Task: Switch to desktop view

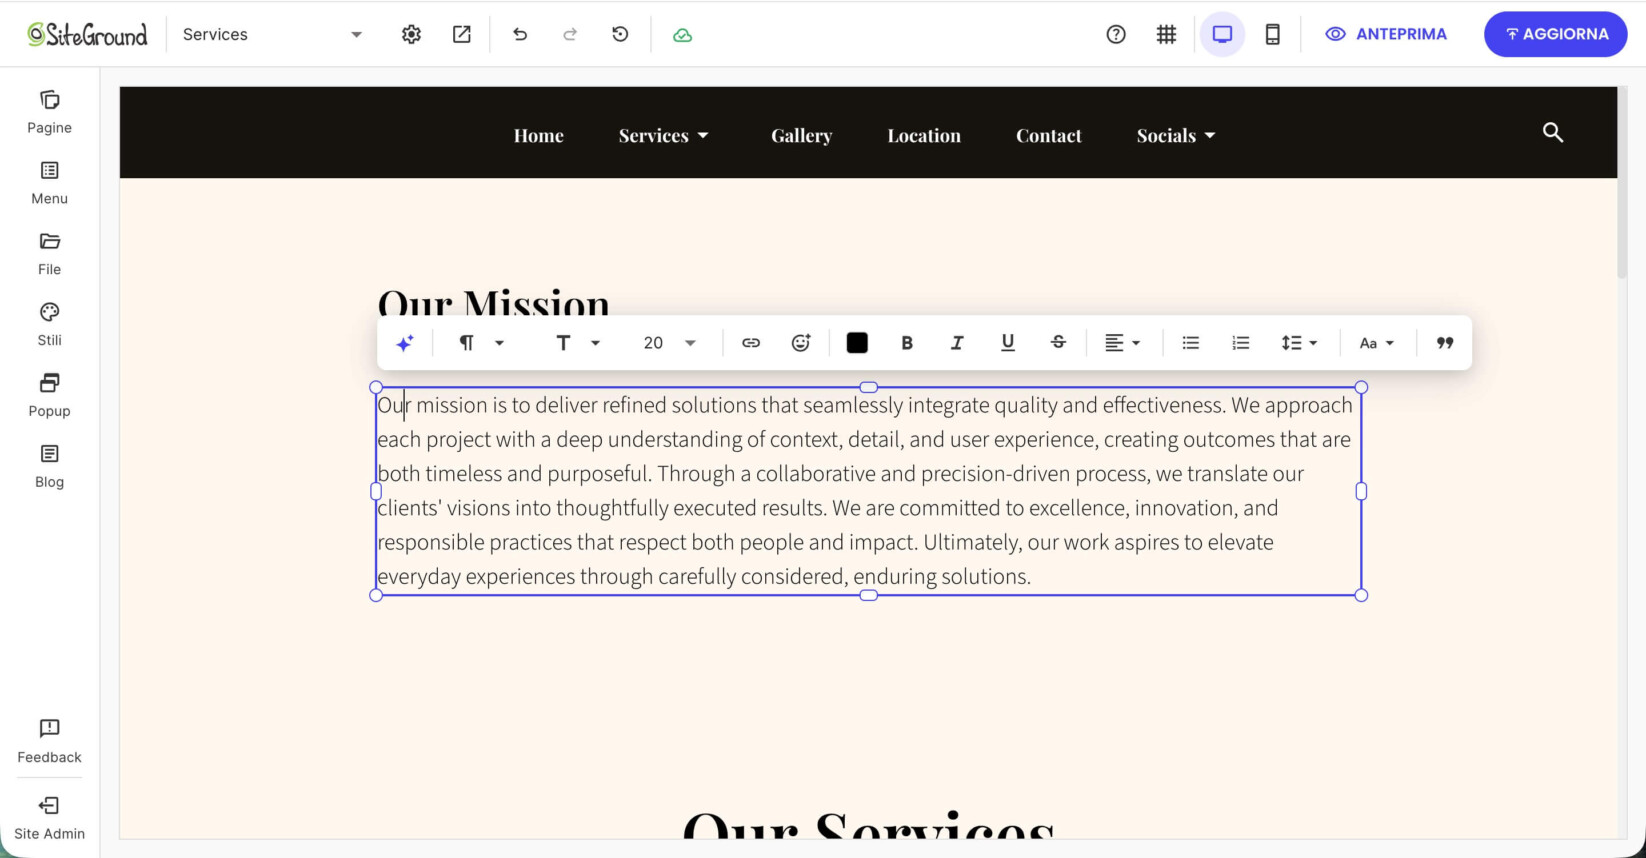Action: click(x=1222, y=34)
